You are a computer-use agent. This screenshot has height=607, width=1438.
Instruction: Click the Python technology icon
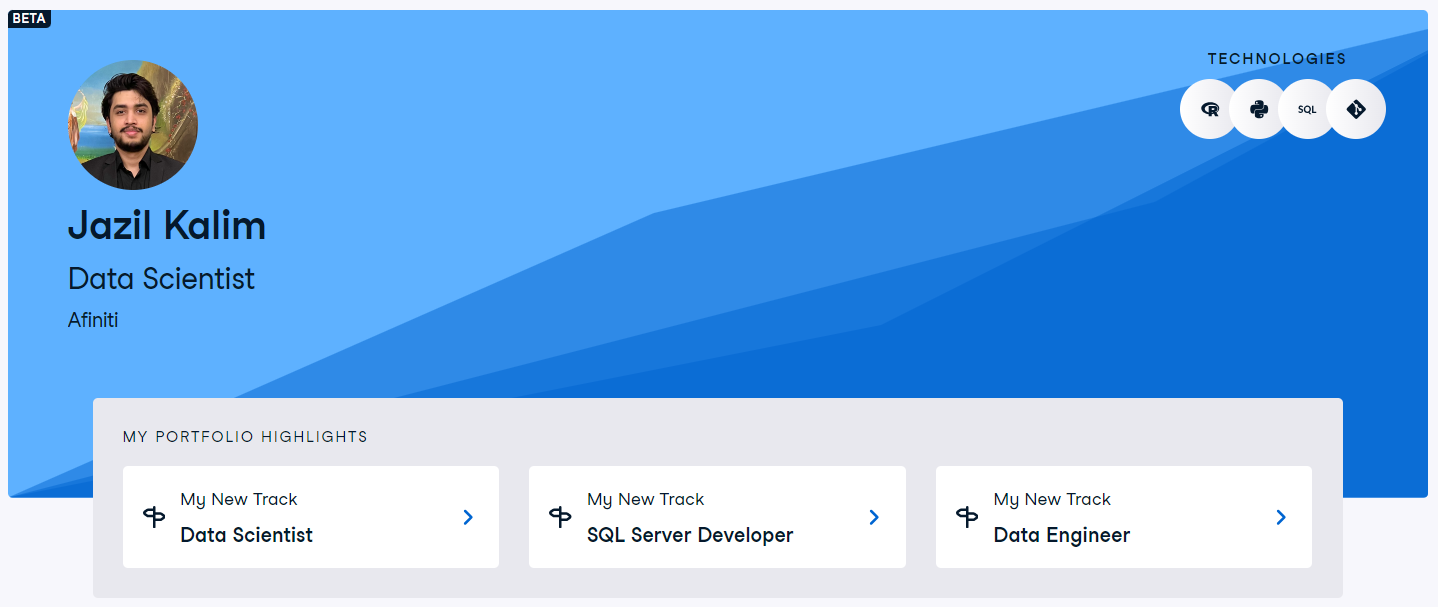click(1259, 109)
